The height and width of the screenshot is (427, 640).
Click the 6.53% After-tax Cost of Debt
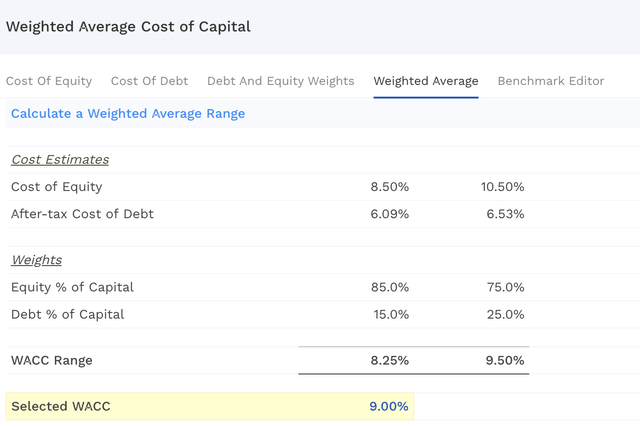[x=503, y=214]
